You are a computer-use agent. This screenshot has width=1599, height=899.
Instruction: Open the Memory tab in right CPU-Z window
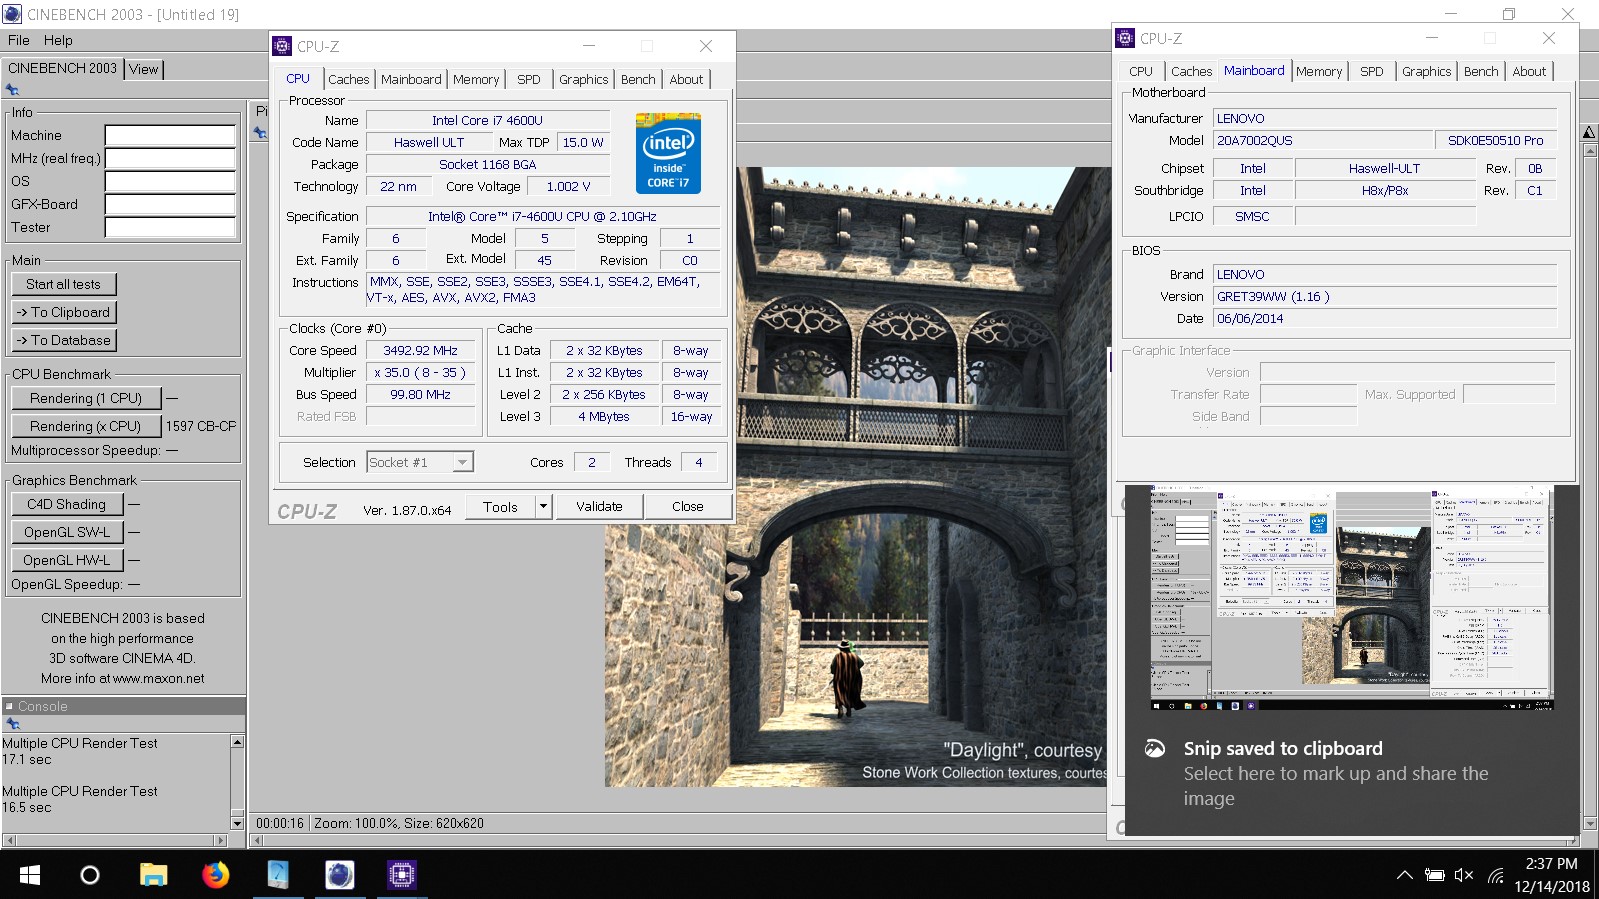pyautogui.click(x=1319, y=71)
